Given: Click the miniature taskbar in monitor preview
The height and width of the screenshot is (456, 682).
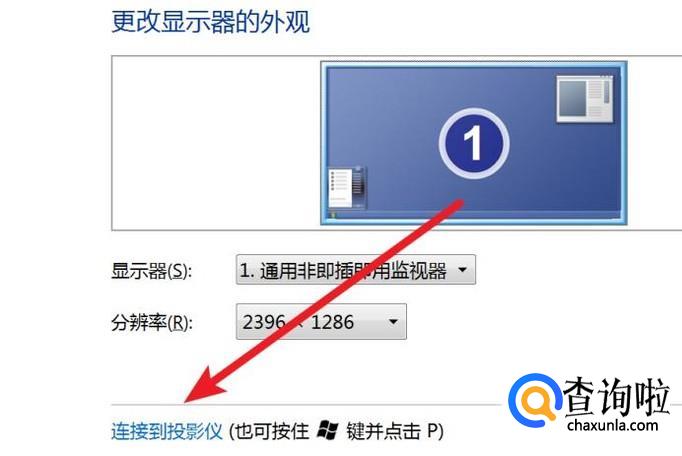Looking at the screenshot, I should tap(474, 215).
